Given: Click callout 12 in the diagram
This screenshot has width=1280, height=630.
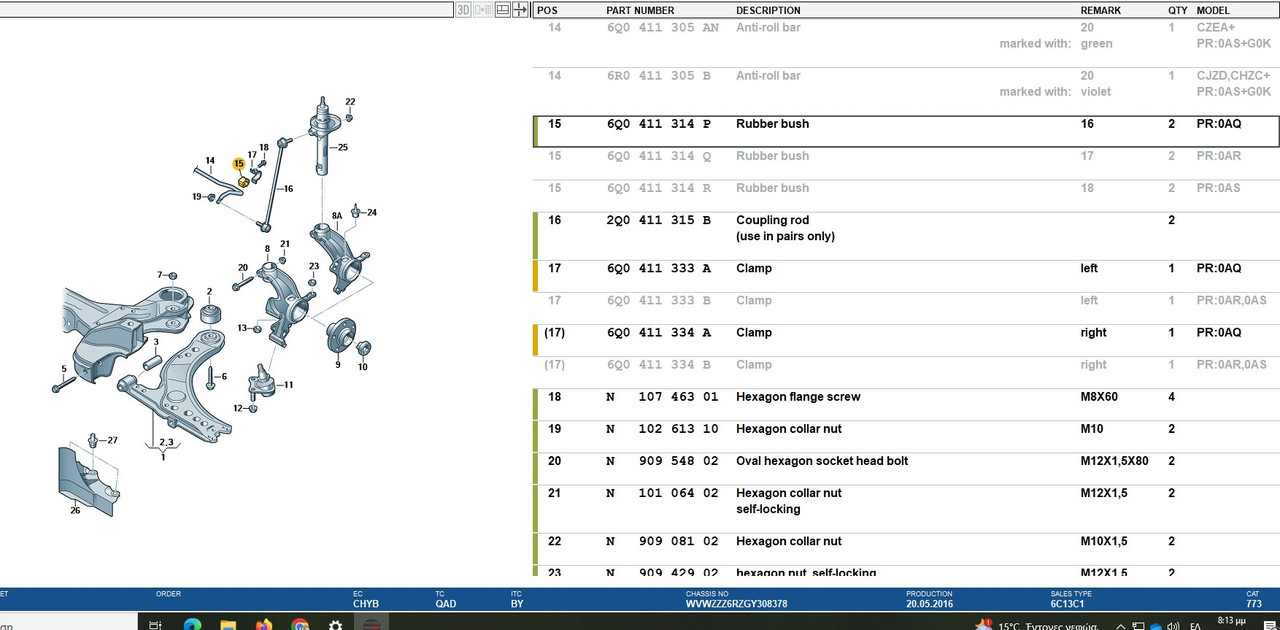Looking at the screenshot, I should pos(238,408).
